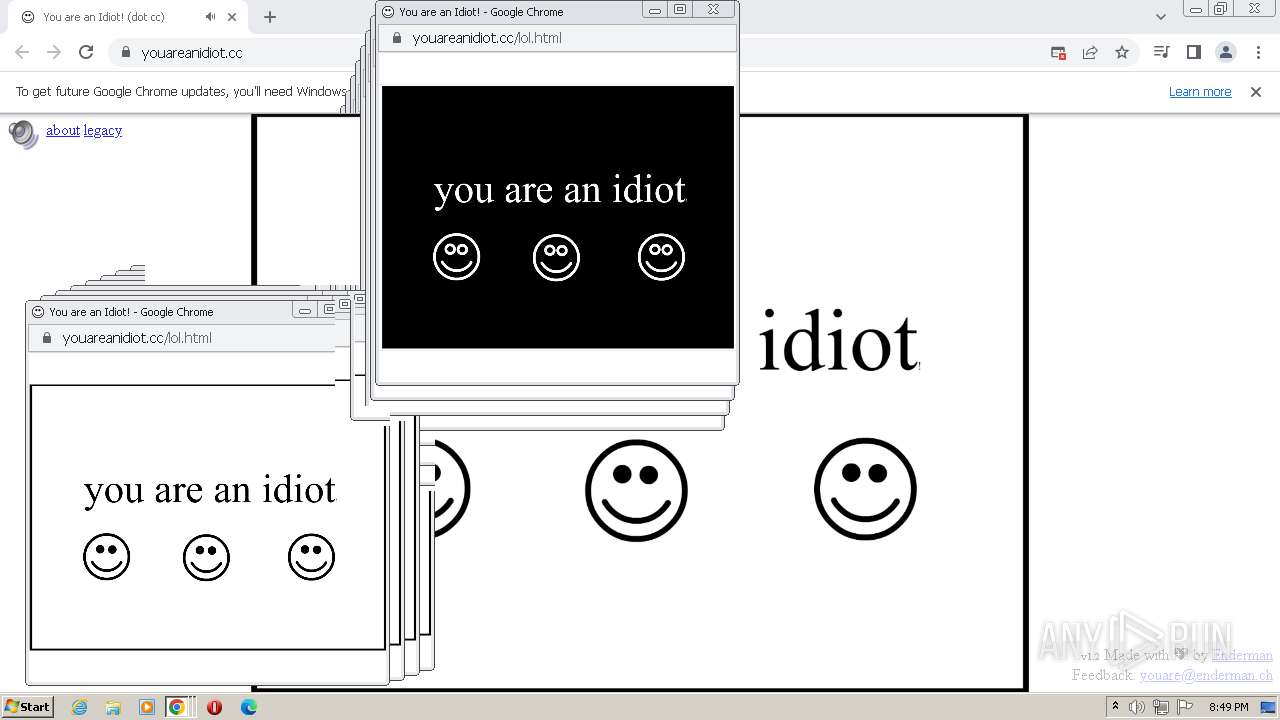Open the 'about' link
Screen dimensions: 1280x720
pos(63,130)
